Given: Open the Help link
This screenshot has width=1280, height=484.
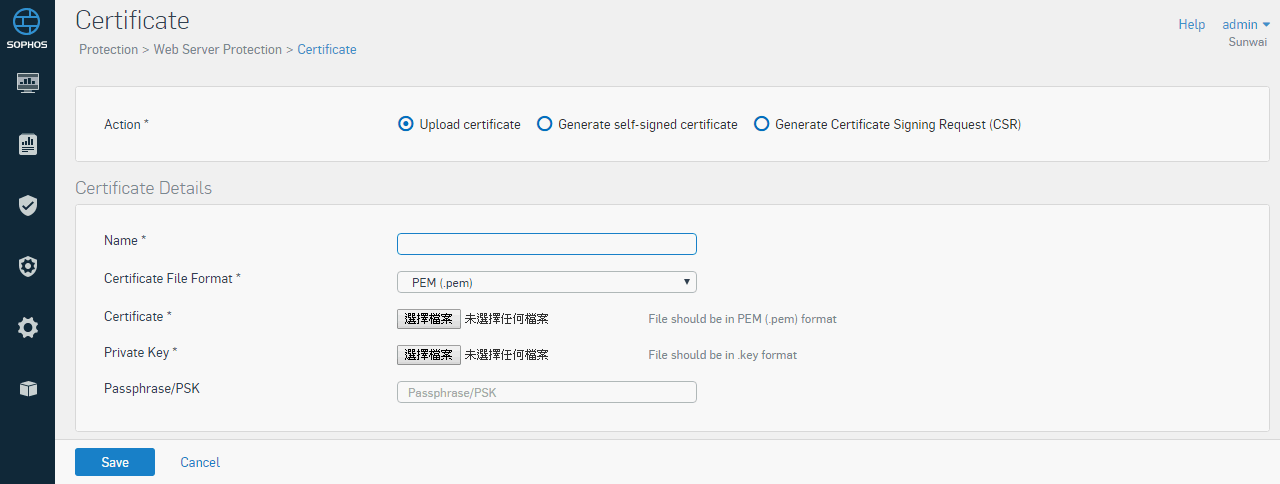Looking at the screenshot, I should (x=1191, y=24).
